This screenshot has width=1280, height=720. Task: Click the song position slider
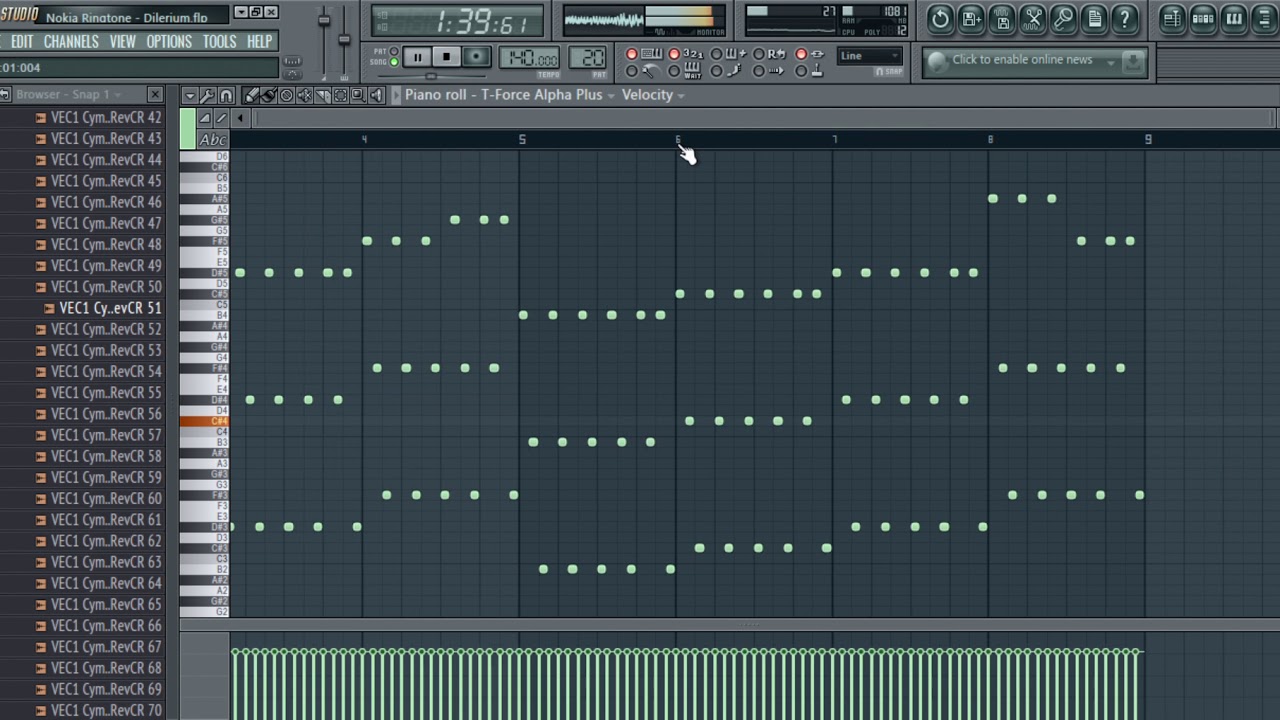click(432, 76)
